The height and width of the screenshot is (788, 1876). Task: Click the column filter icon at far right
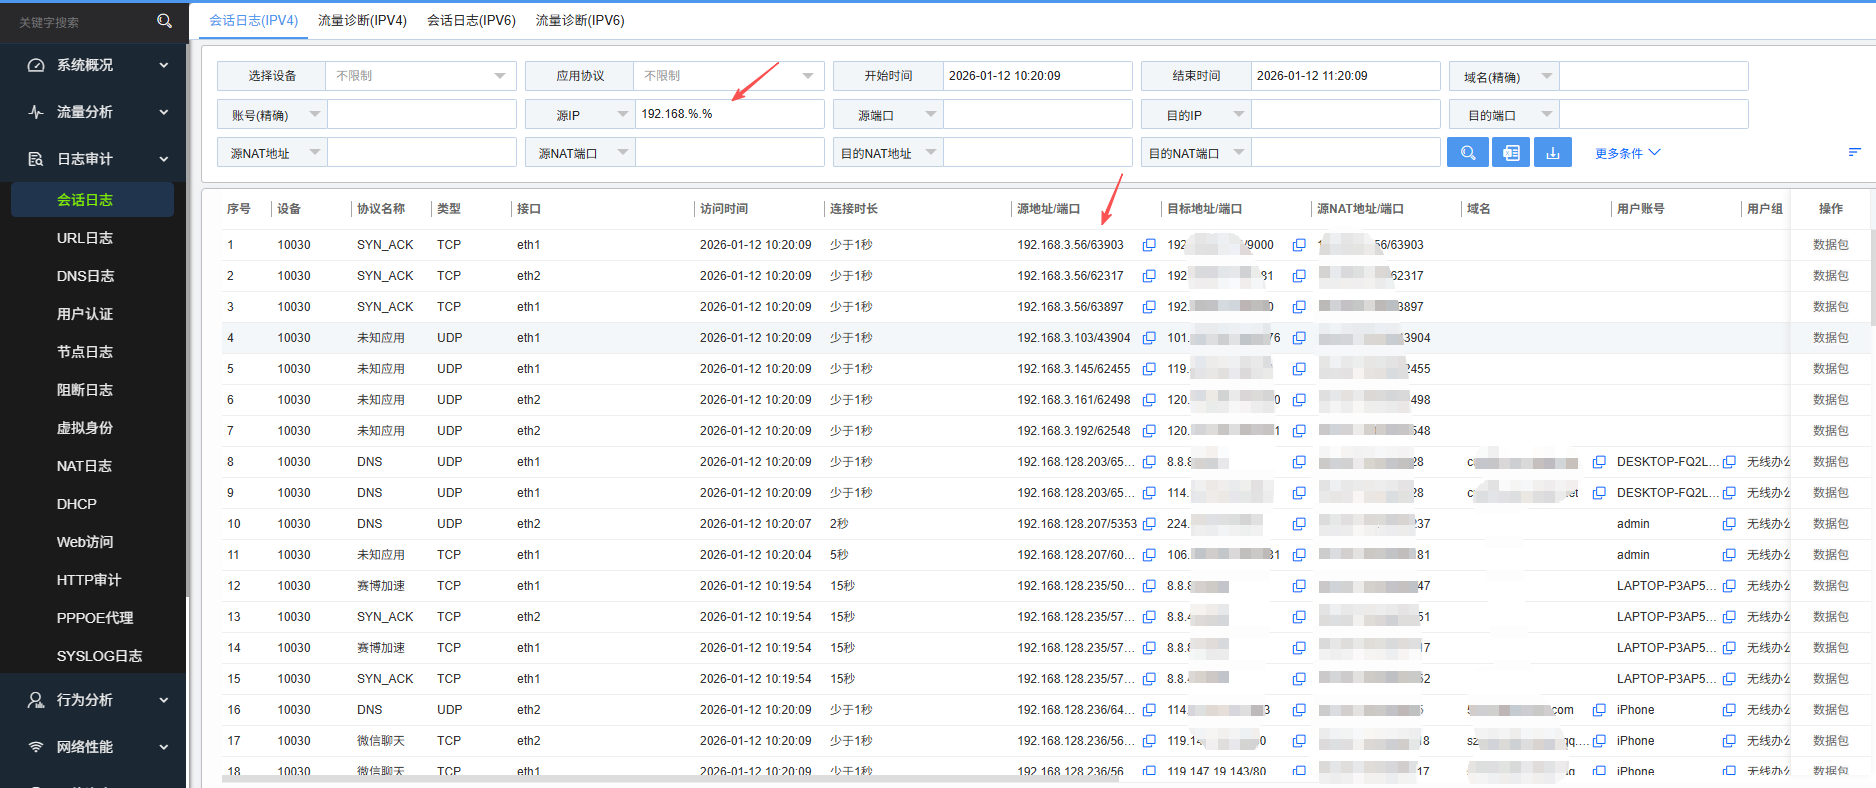click(x=1854, y=152)
